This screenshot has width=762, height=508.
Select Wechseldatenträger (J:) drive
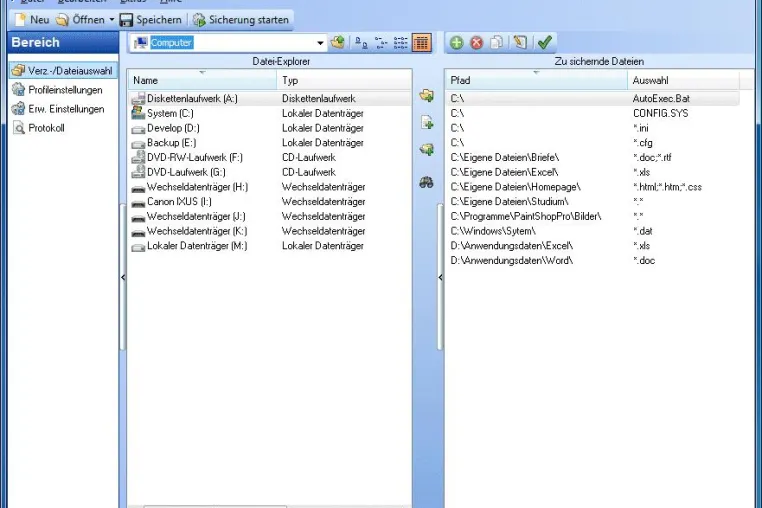[270, 216]
